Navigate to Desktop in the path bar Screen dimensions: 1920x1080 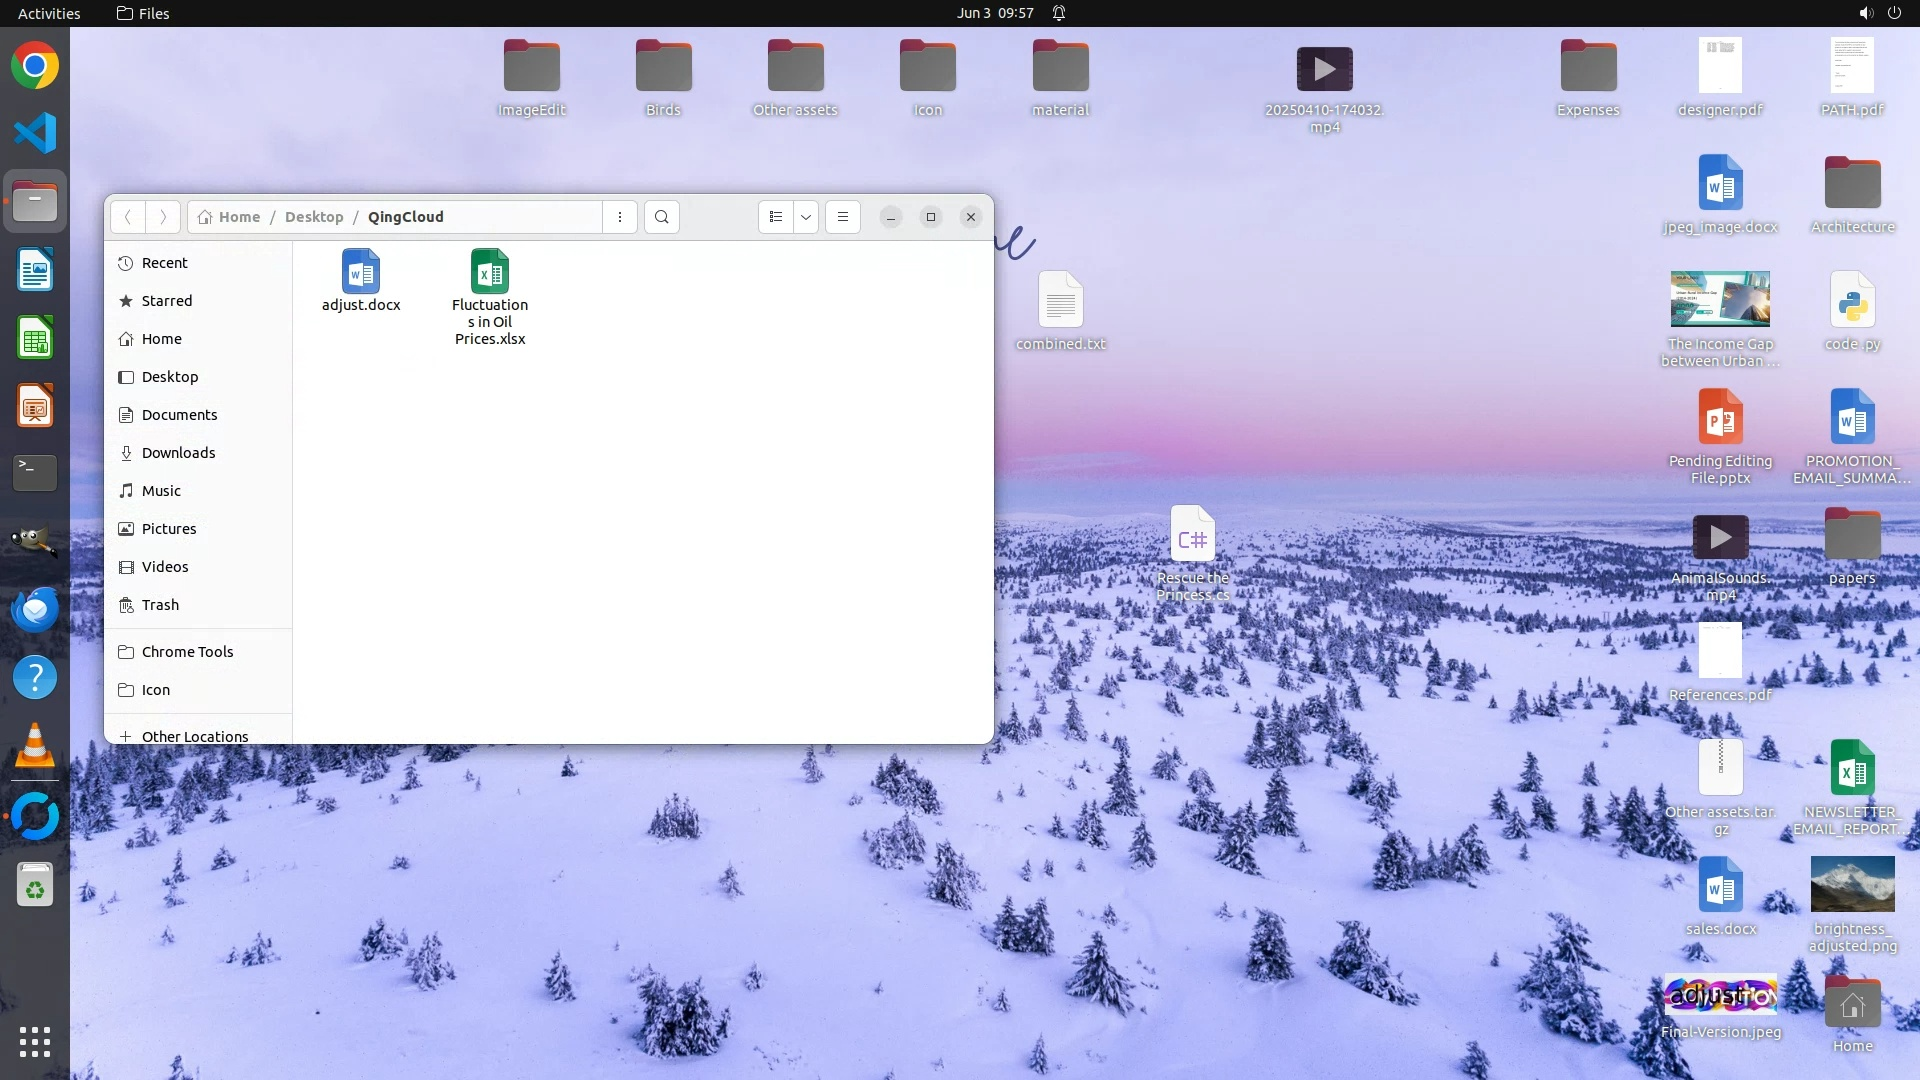(x=314, y=217)
